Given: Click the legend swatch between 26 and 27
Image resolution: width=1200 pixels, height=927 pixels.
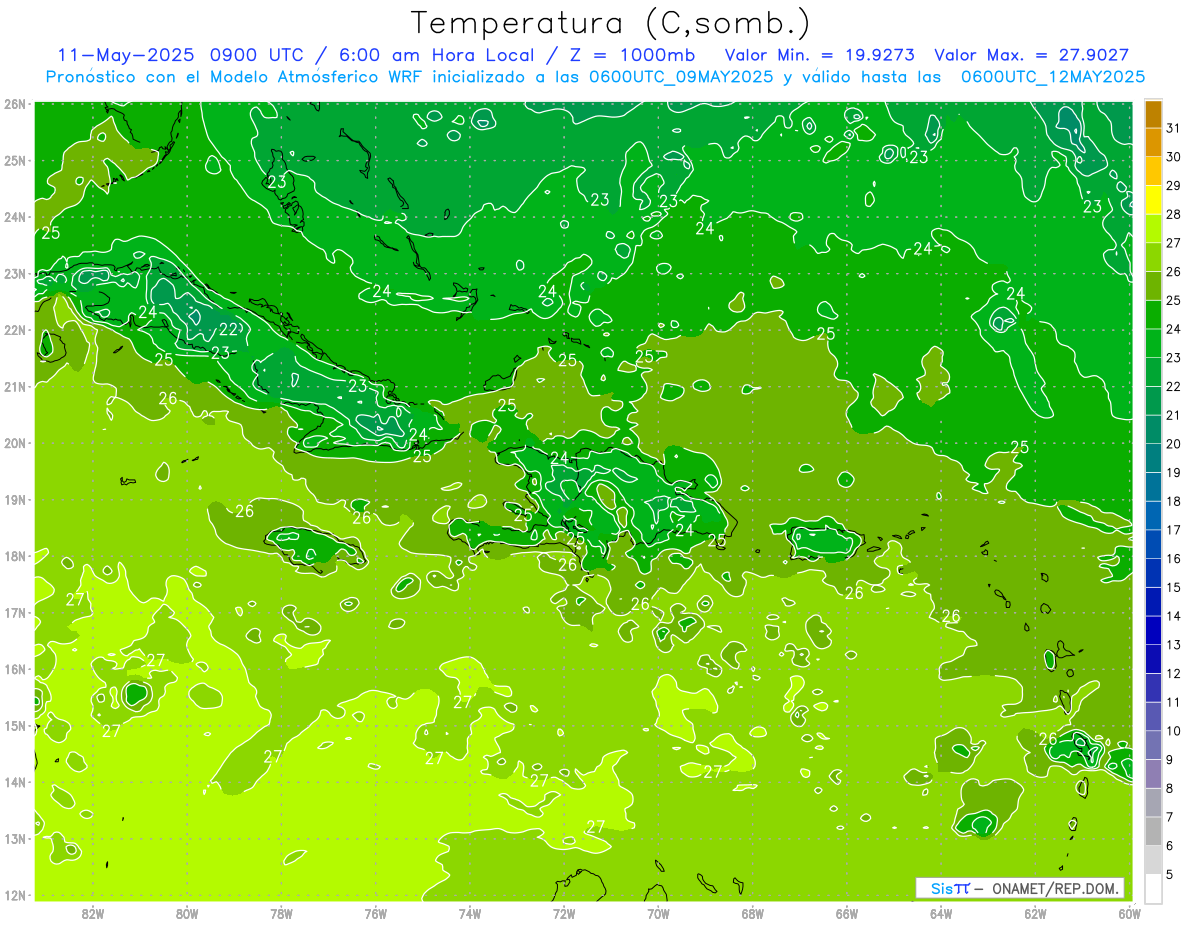Looking at the screenshot, I should (1153, 257).
